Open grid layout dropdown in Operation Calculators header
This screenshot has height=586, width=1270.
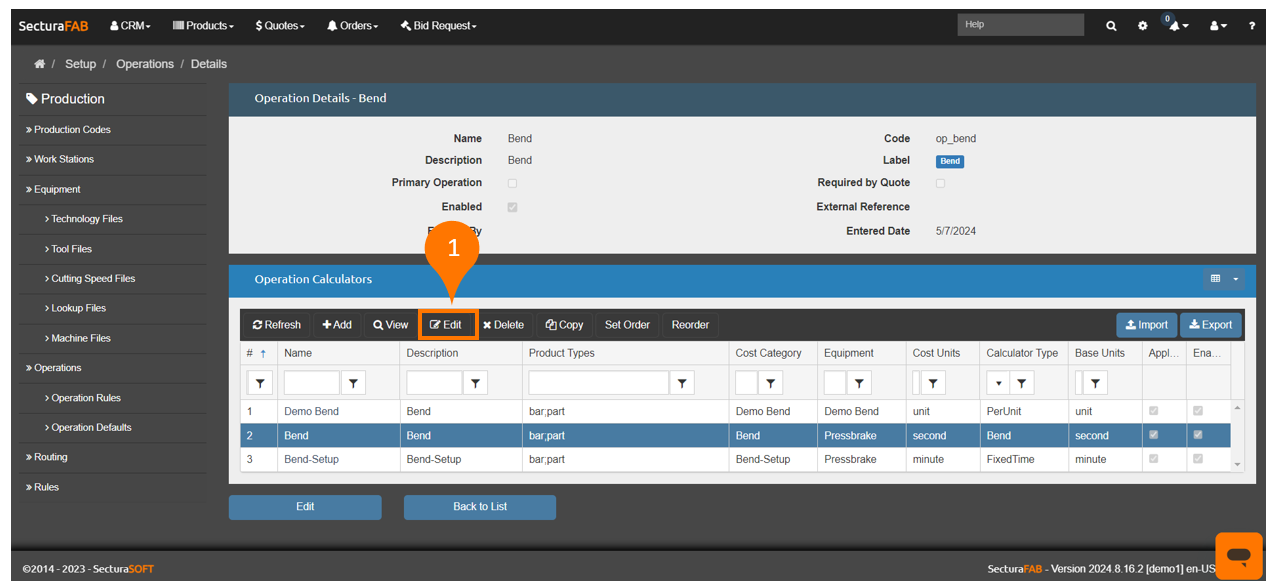click(1225, 279)
